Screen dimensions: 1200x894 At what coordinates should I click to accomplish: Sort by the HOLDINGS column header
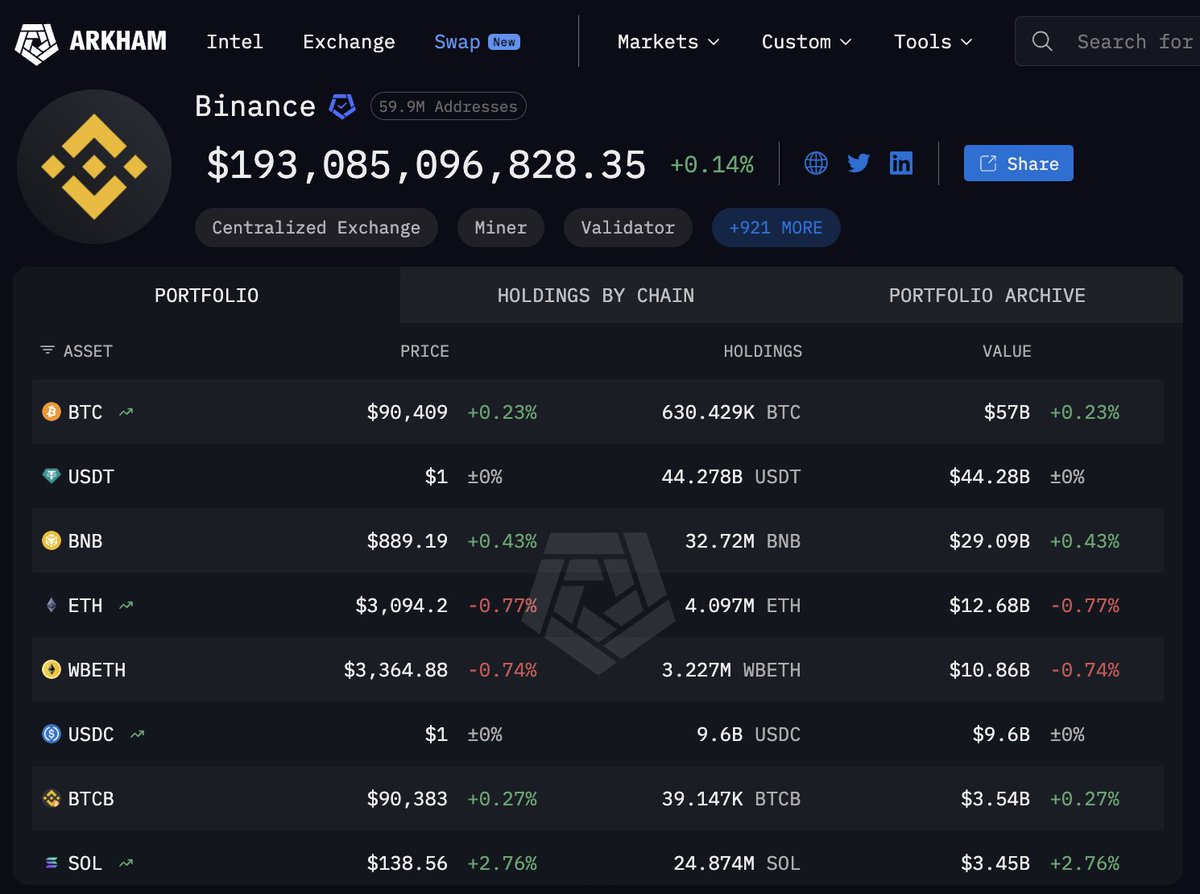[x=763, y=351]
